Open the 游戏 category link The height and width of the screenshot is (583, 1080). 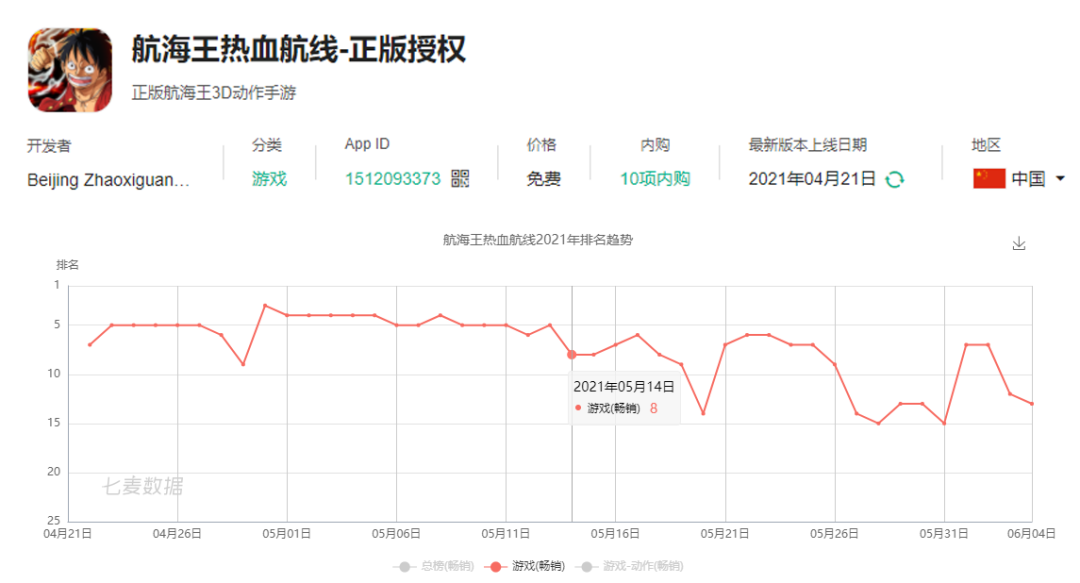pos(269,179)
